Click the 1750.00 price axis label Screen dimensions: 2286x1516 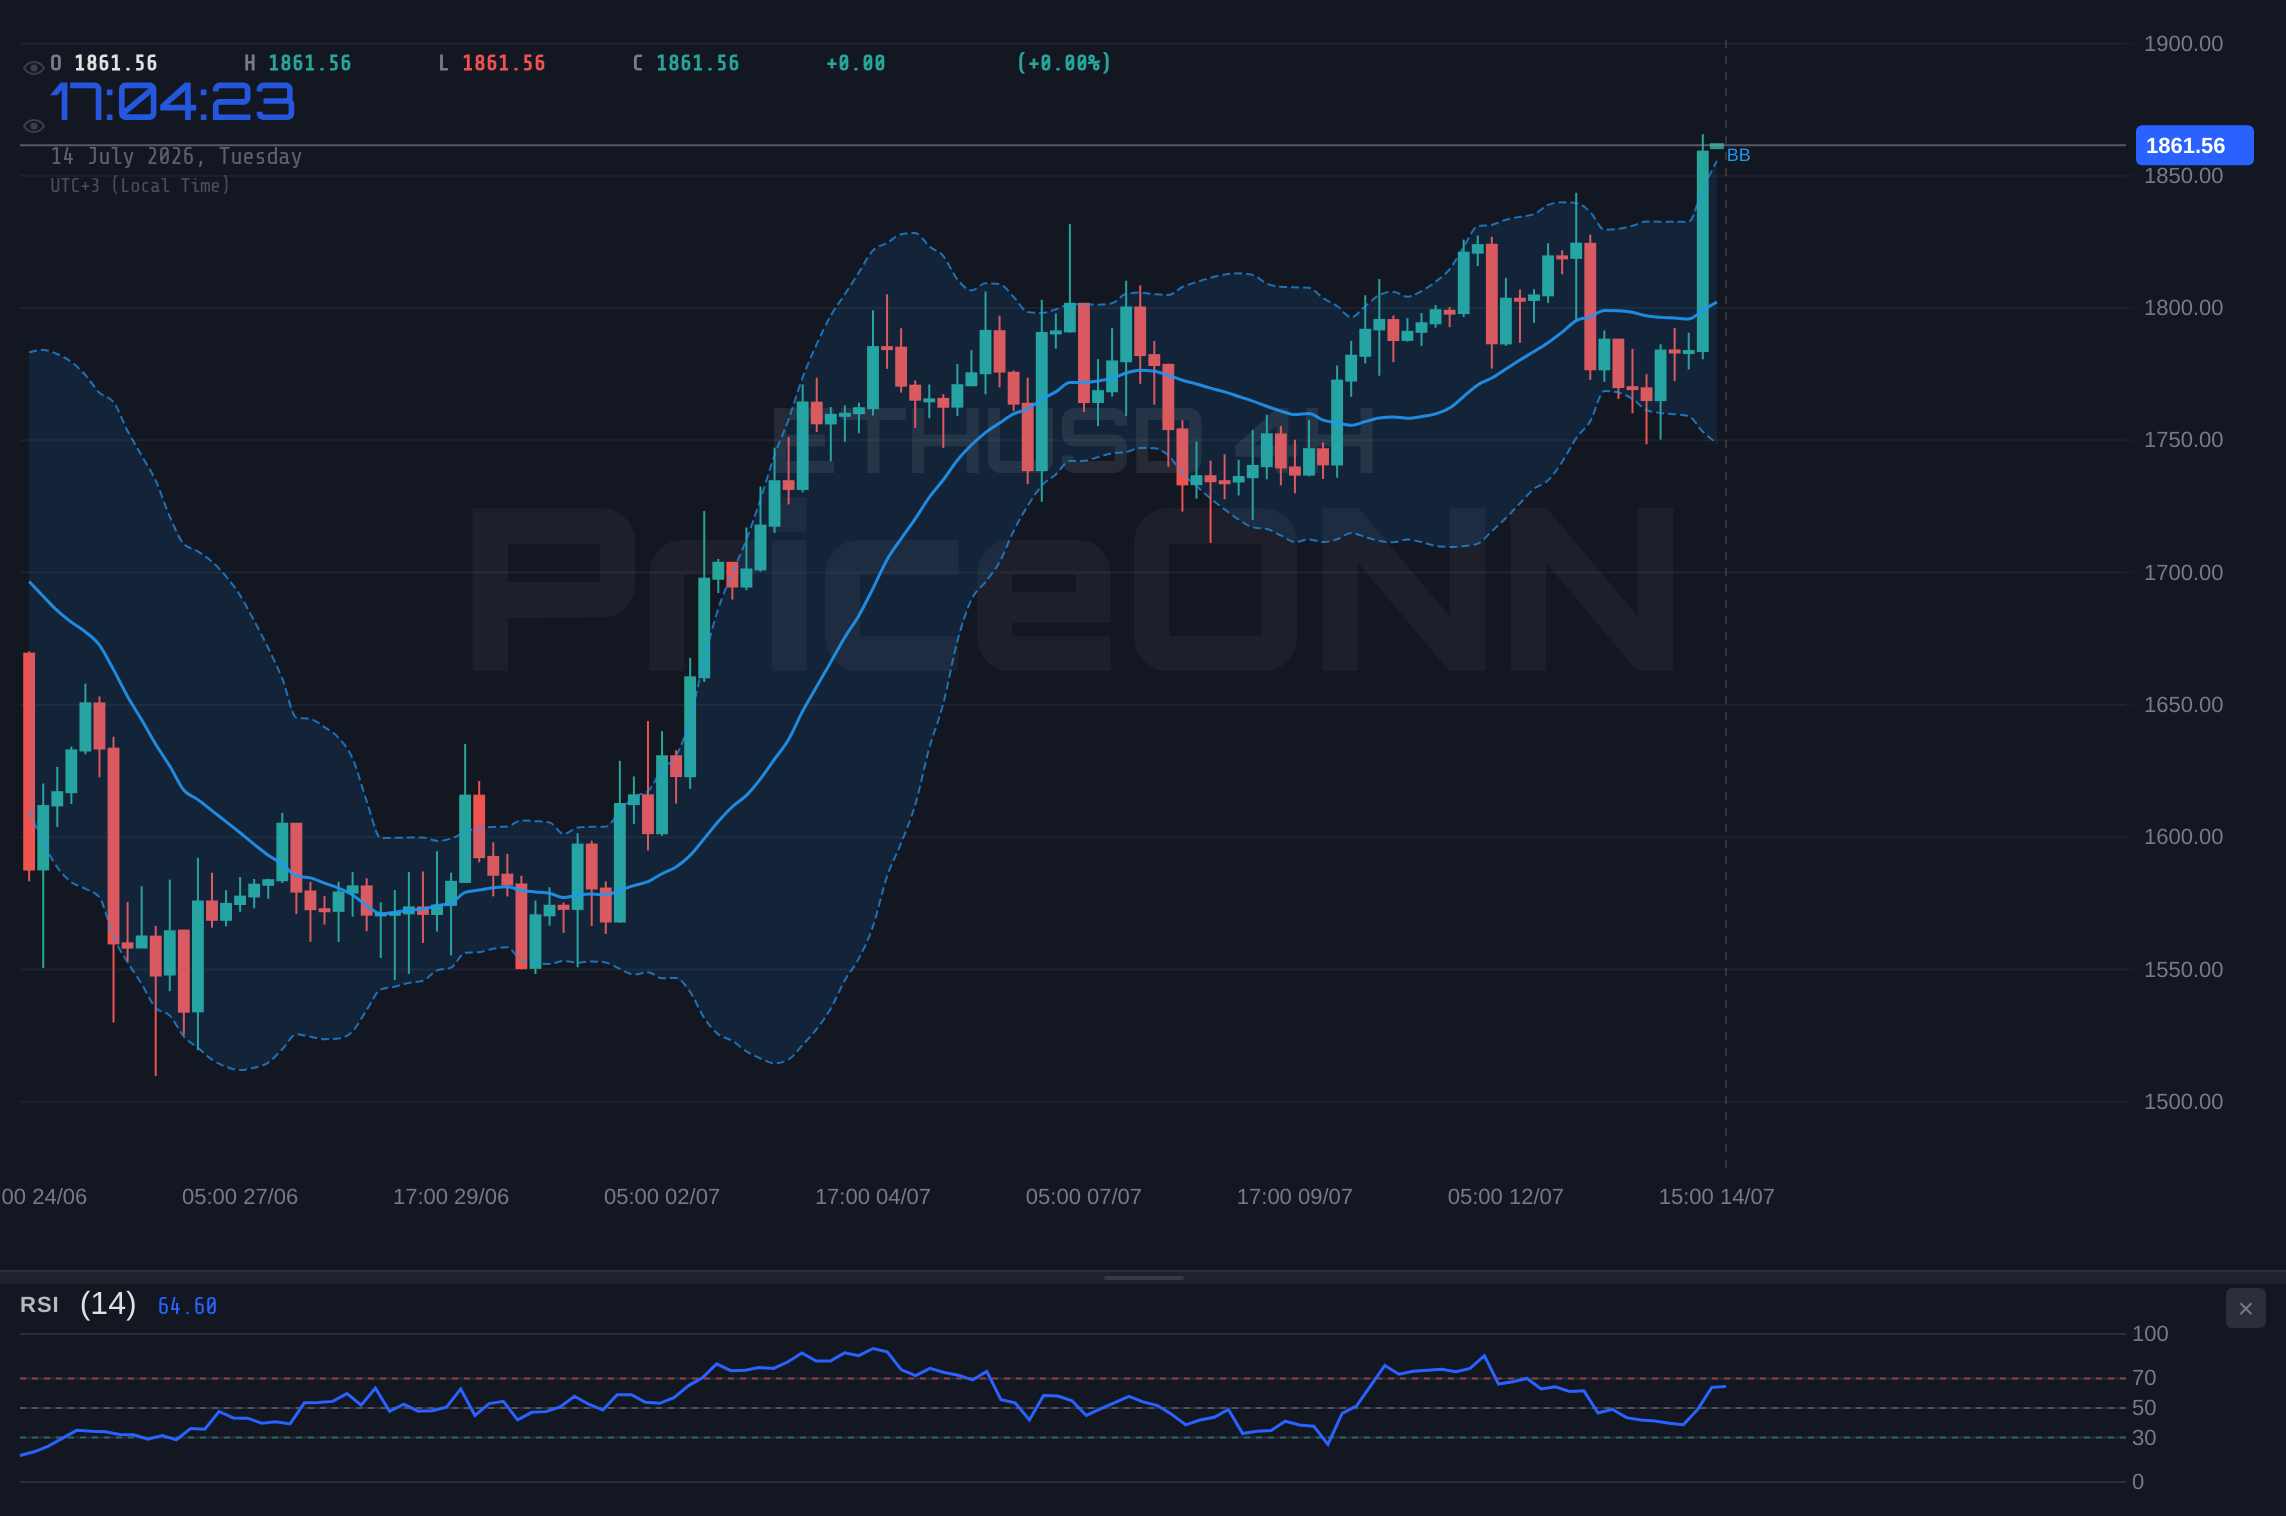[x=2183, y=440]
